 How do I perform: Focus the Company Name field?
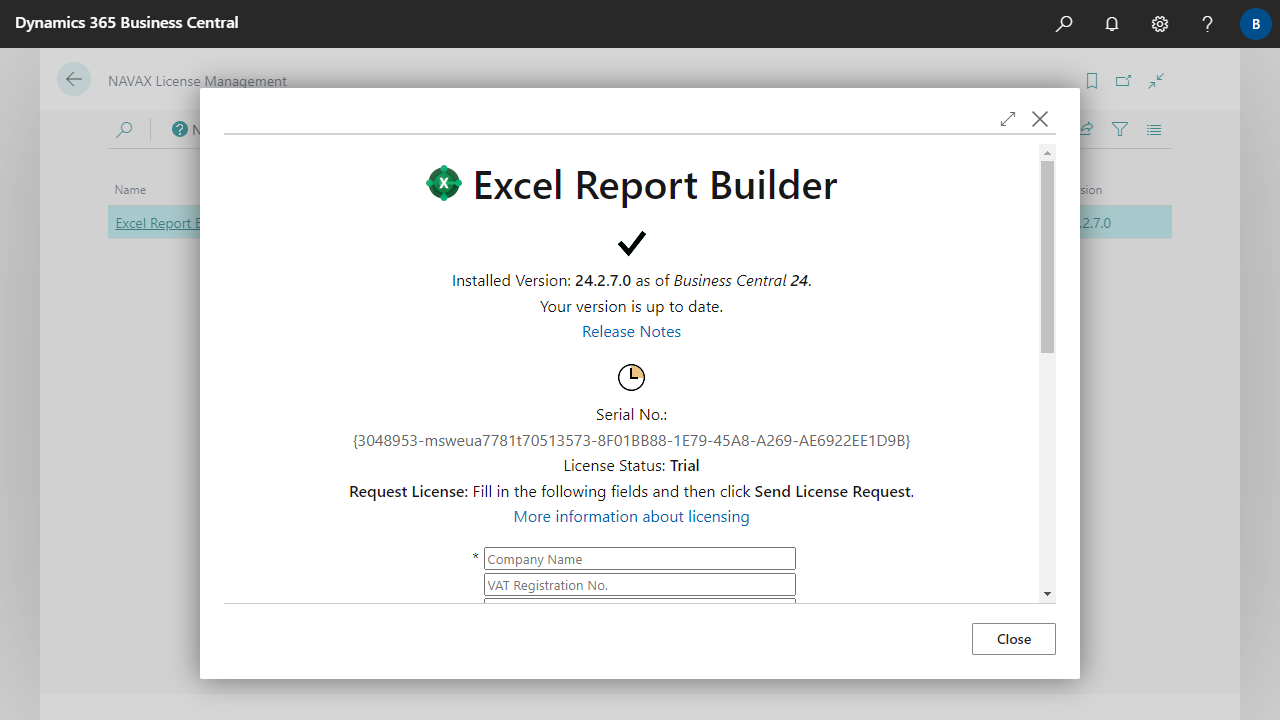coord(640,559)
